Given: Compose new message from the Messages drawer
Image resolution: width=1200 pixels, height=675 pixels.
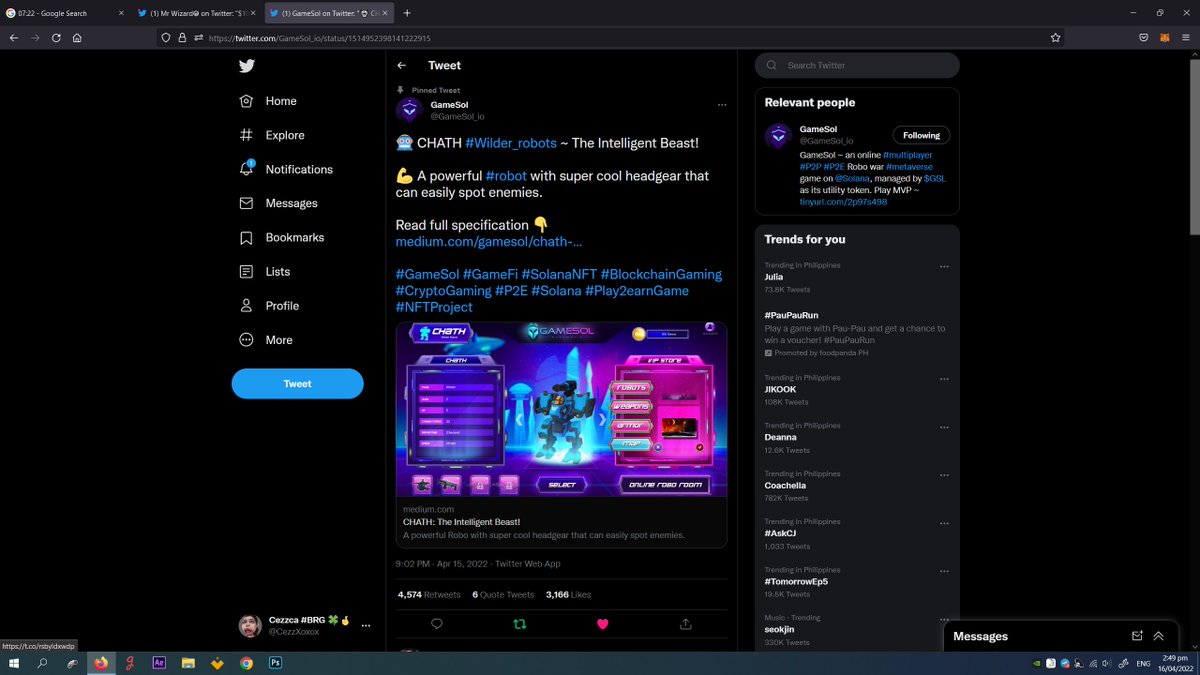Looking at the screenshot, I should click(x=1137, y=636).
